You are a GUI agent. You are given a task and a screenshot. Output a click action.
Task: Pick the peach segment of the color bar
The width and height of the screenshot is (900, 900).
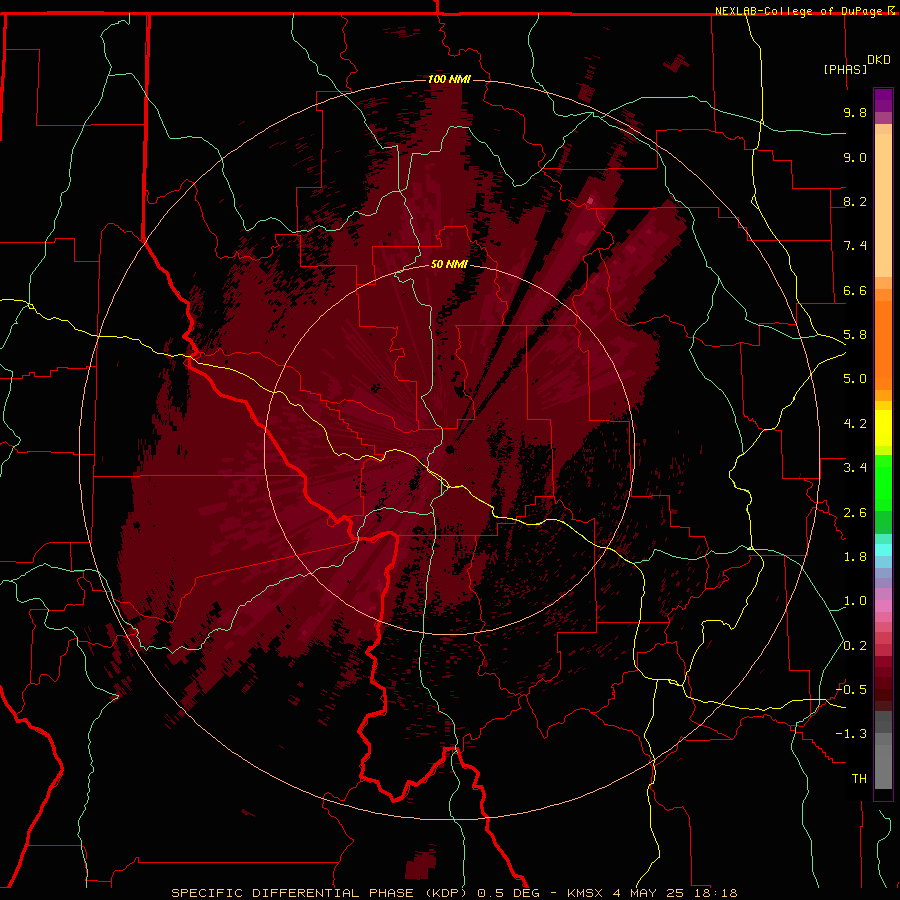[883, 205]
